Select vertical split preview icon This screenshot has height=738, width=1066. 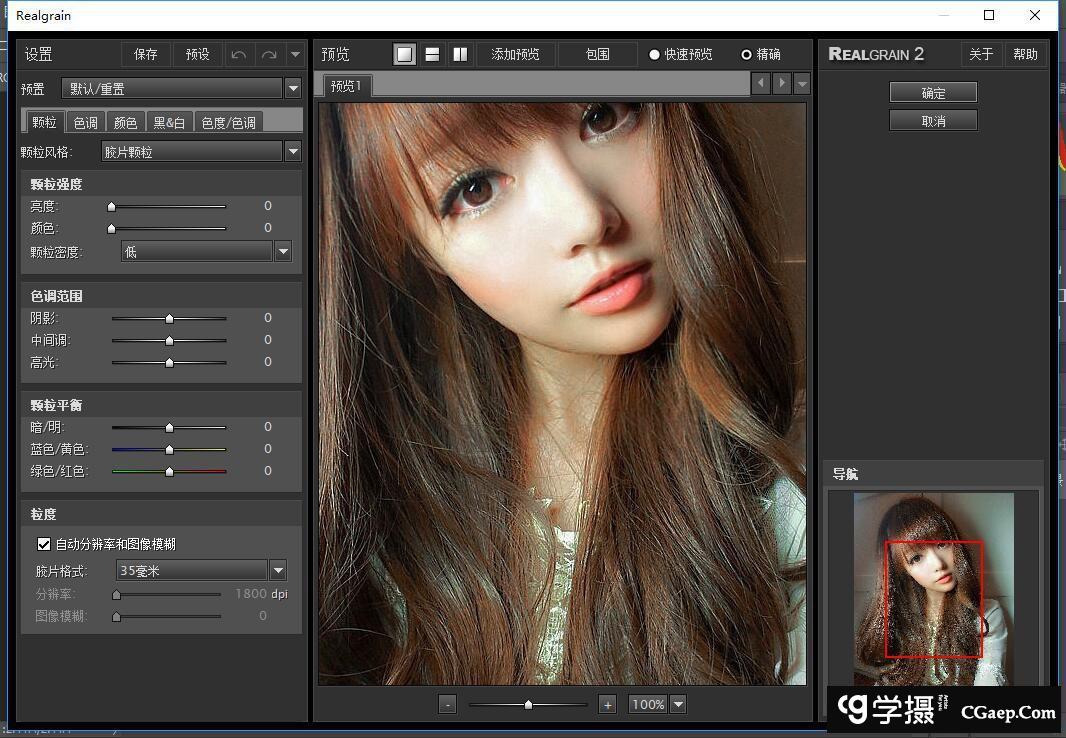point(460,54)
